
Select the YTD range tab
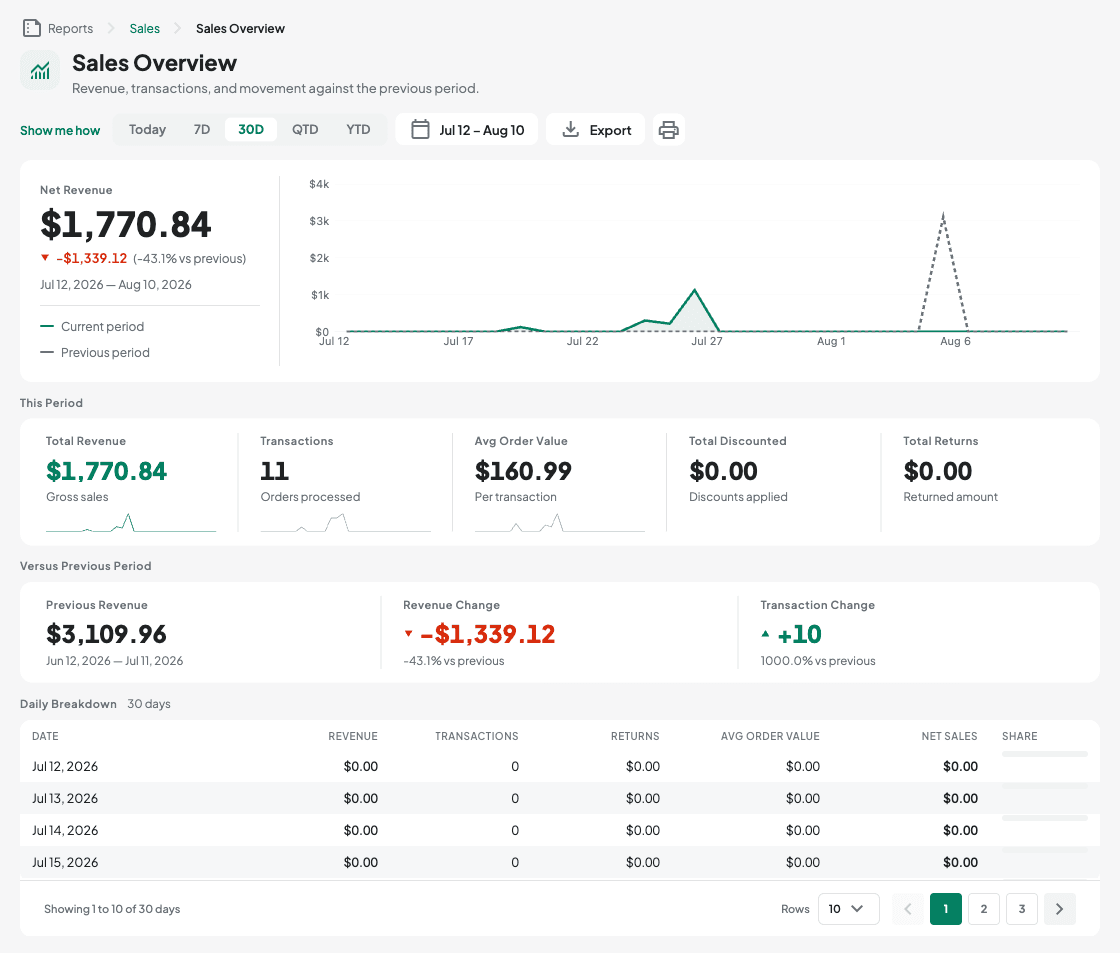(358, 129)
